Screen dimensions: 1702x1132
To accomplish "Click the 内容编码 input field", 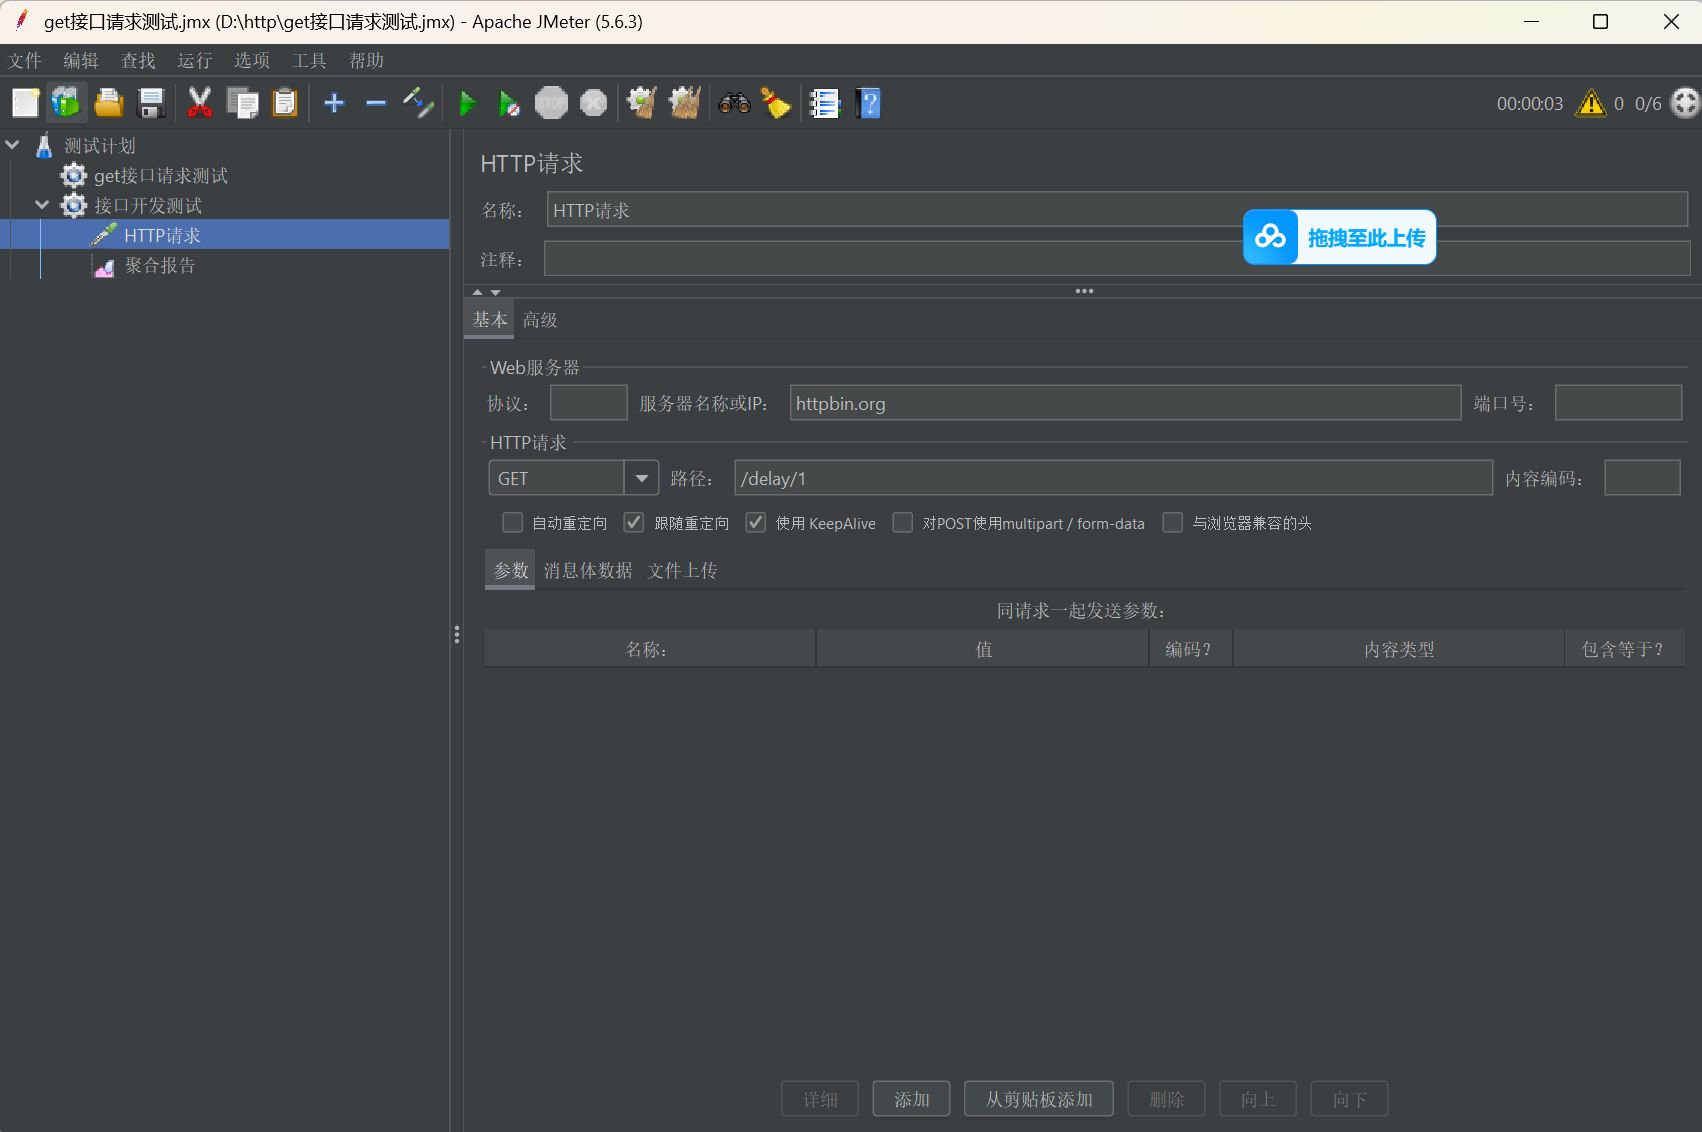I will (1642, 478).
